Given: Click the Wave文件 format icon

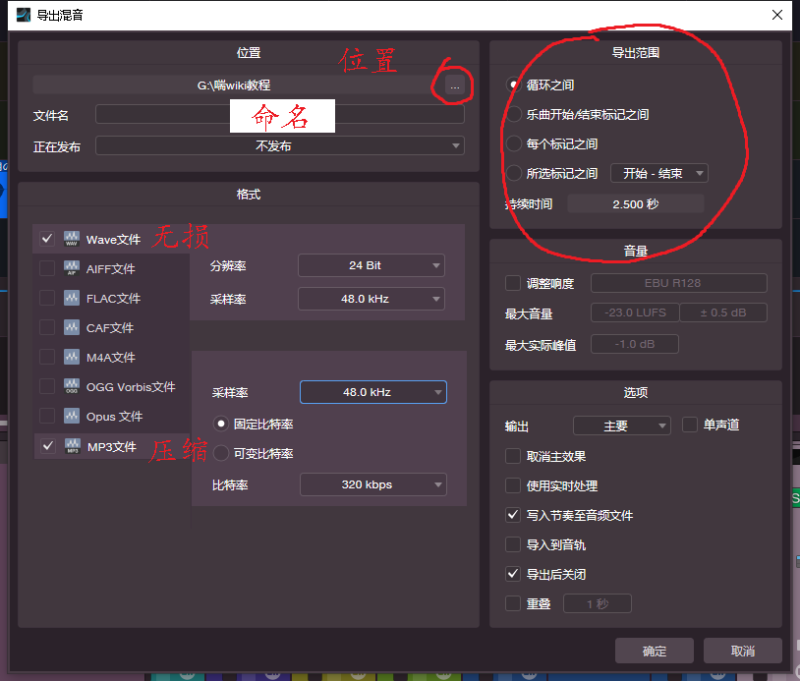Looking at the screenshot, I should pos(72,240).
